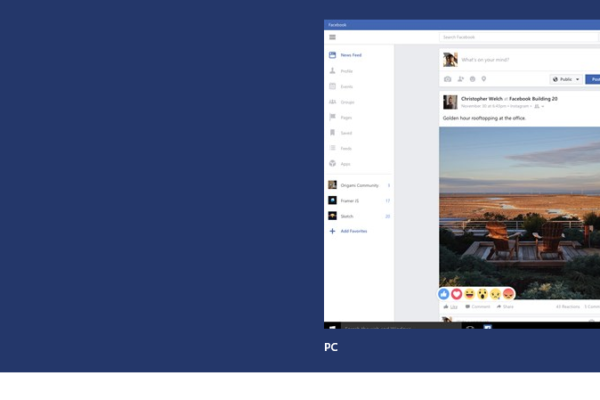Viewport: 600px width, 400px height.
Task: Click the Profile person icon
Action: coord(332,71)
